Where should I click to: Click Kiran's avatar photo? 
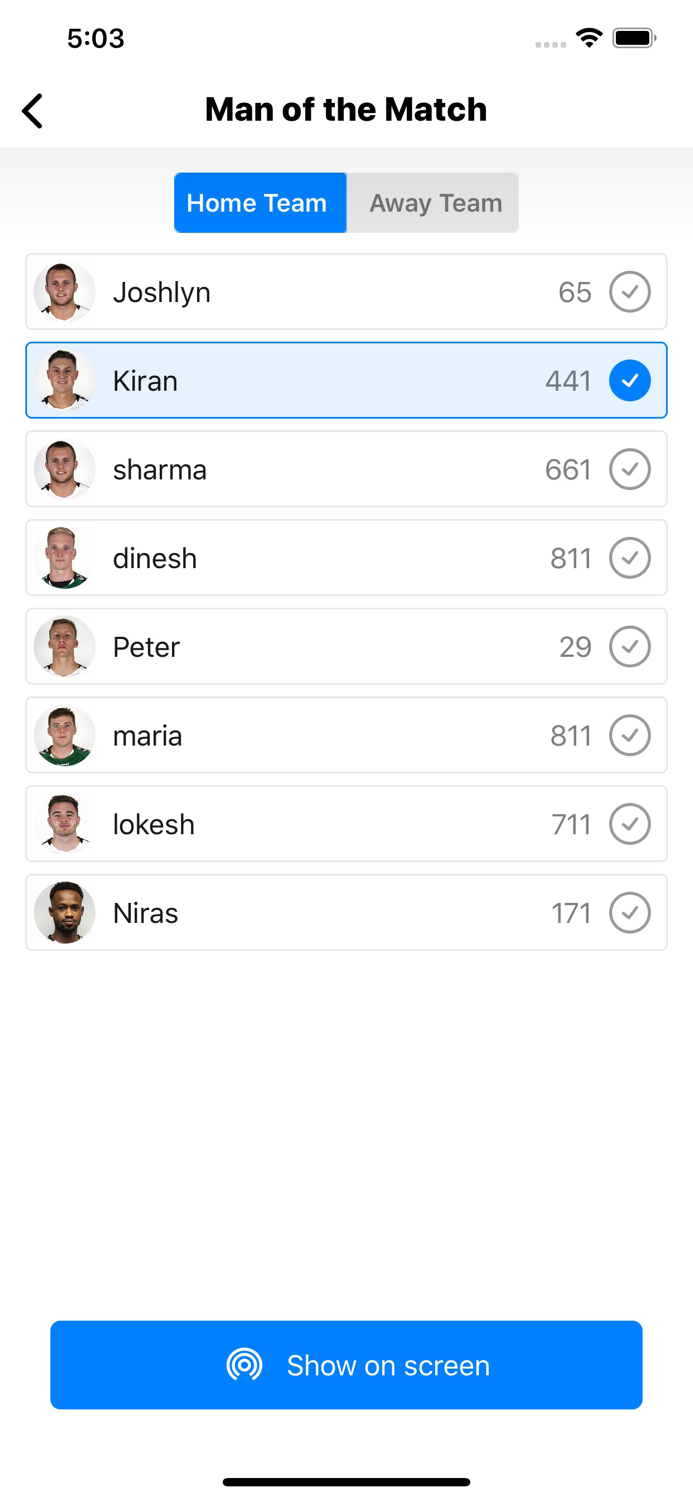[64, 380]
